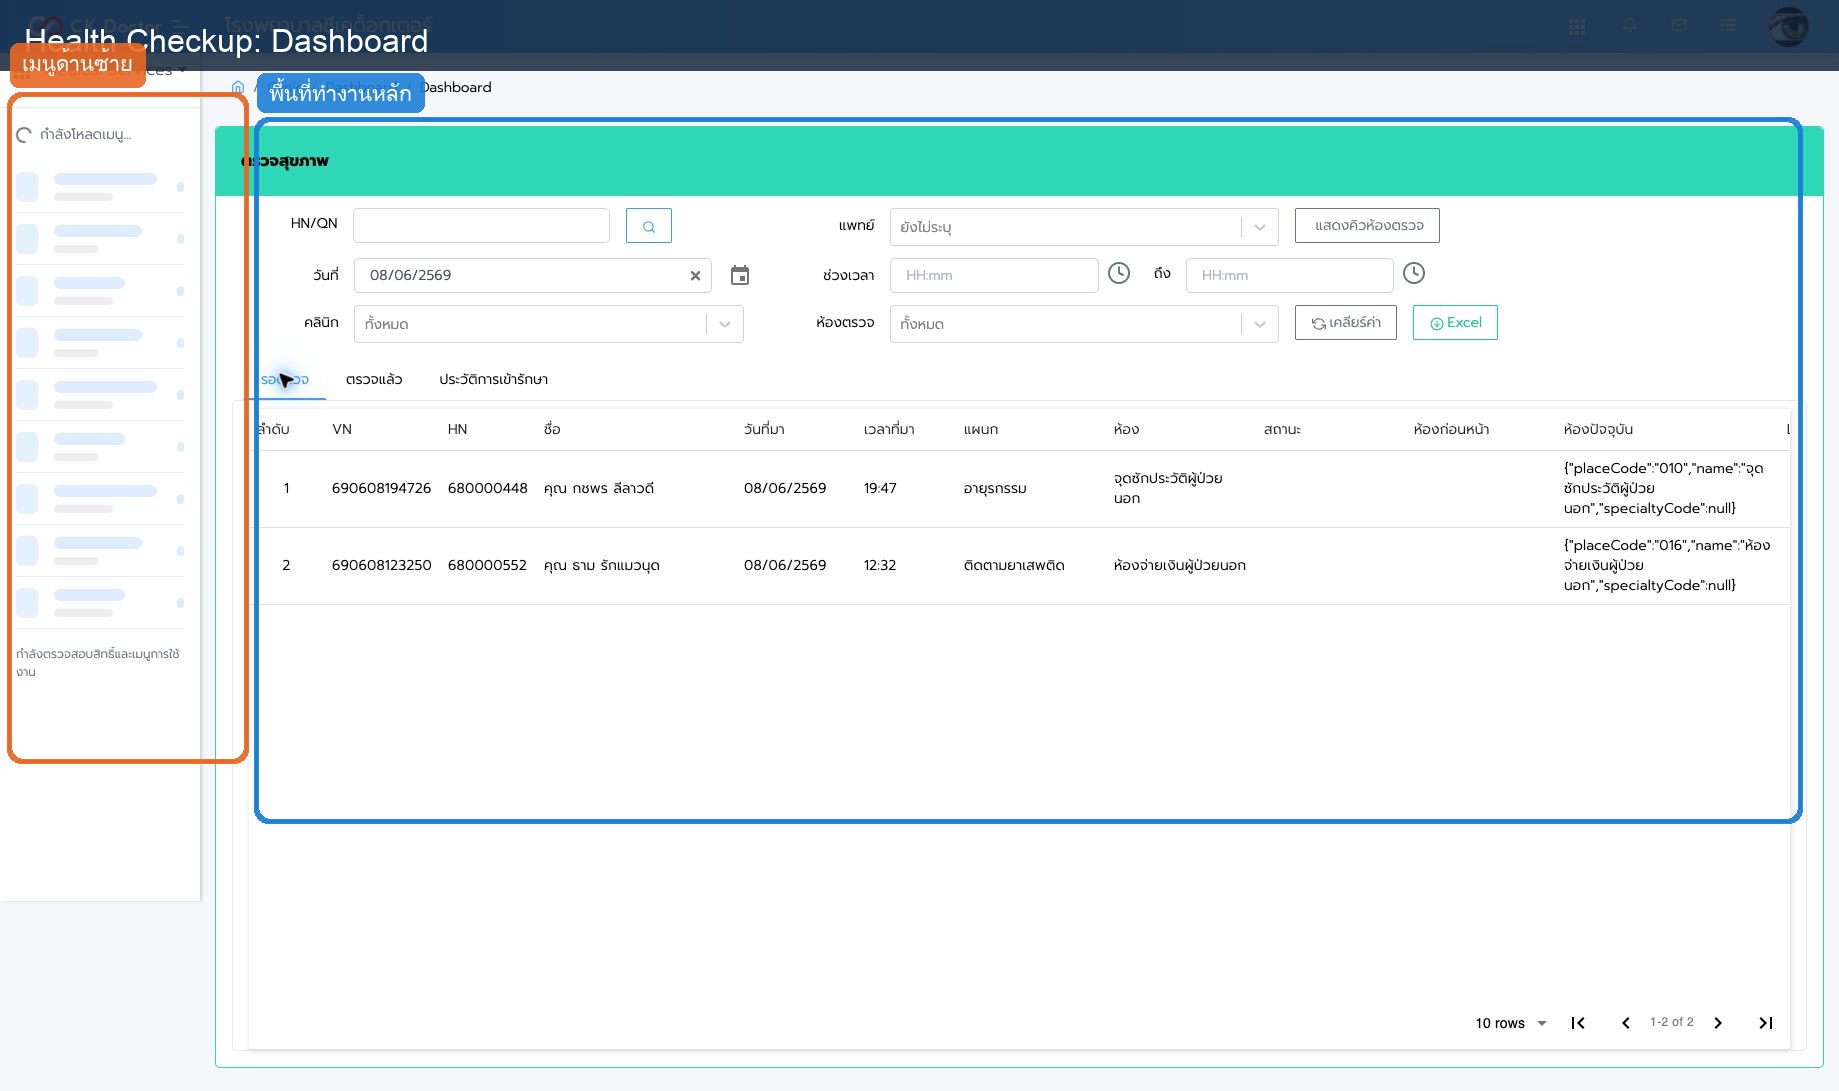The image size is (1839, 1091).
Task: Click the เคลียร์ค่า reset button
Action: pos(1346,322)
